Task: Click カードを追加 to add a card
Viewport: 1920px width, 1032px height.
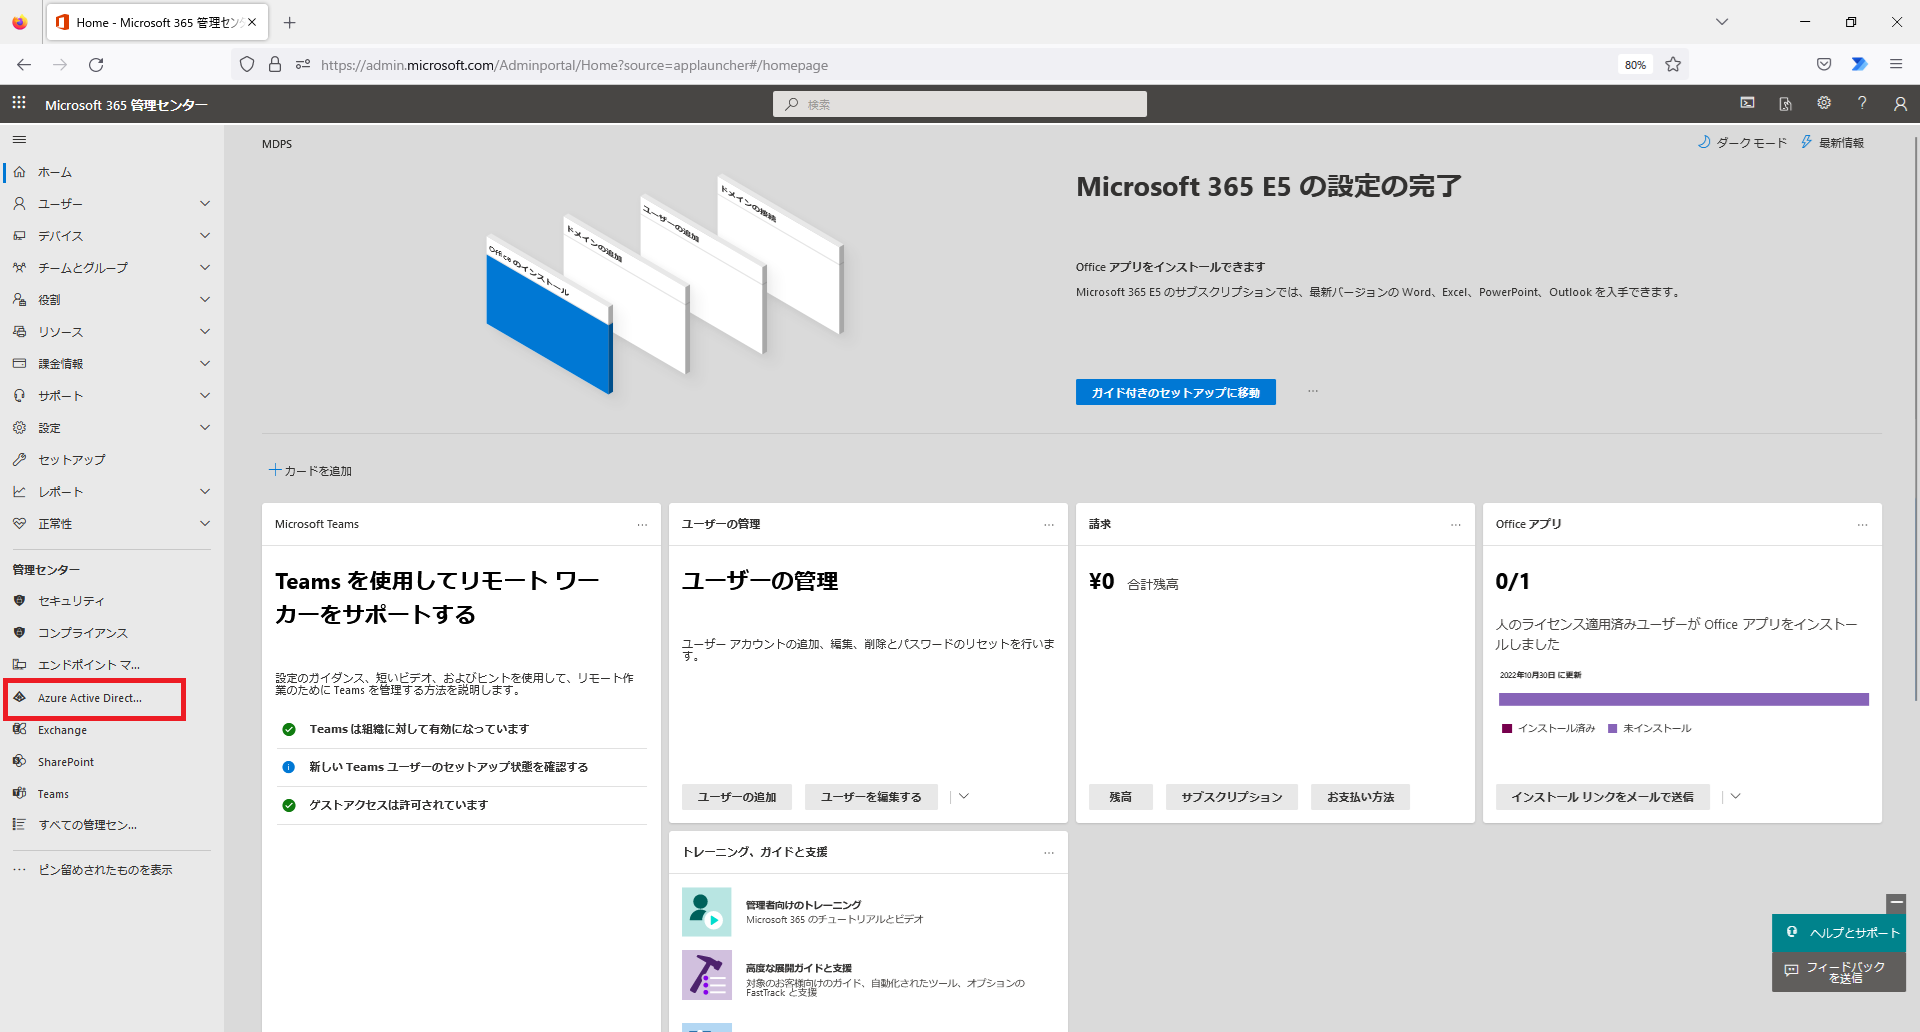Action: 311,471
